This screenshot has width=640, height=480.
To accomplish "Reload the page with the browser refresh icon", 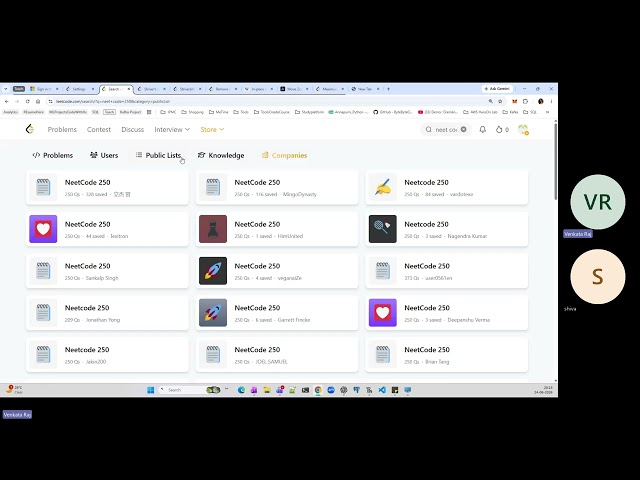I will coord(27,101).
